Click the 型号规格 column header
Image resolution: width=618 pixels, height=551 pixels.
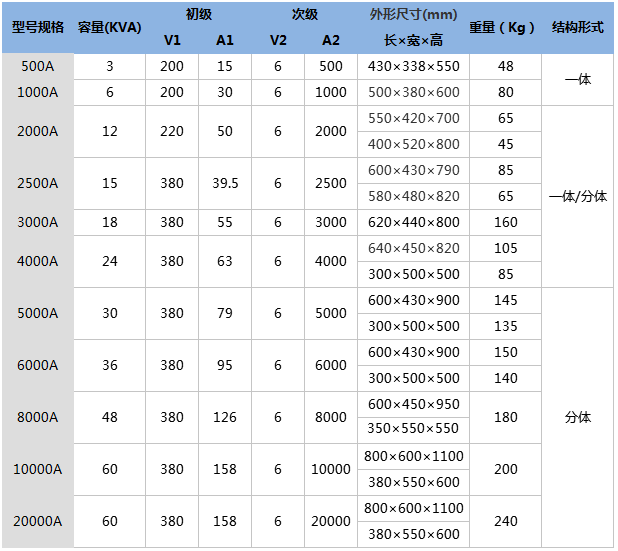tap(38, 27)
